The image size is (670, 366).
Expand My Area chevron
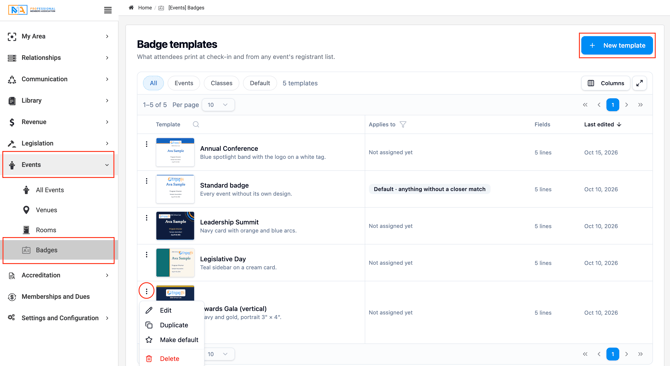(x=107, y=37)
